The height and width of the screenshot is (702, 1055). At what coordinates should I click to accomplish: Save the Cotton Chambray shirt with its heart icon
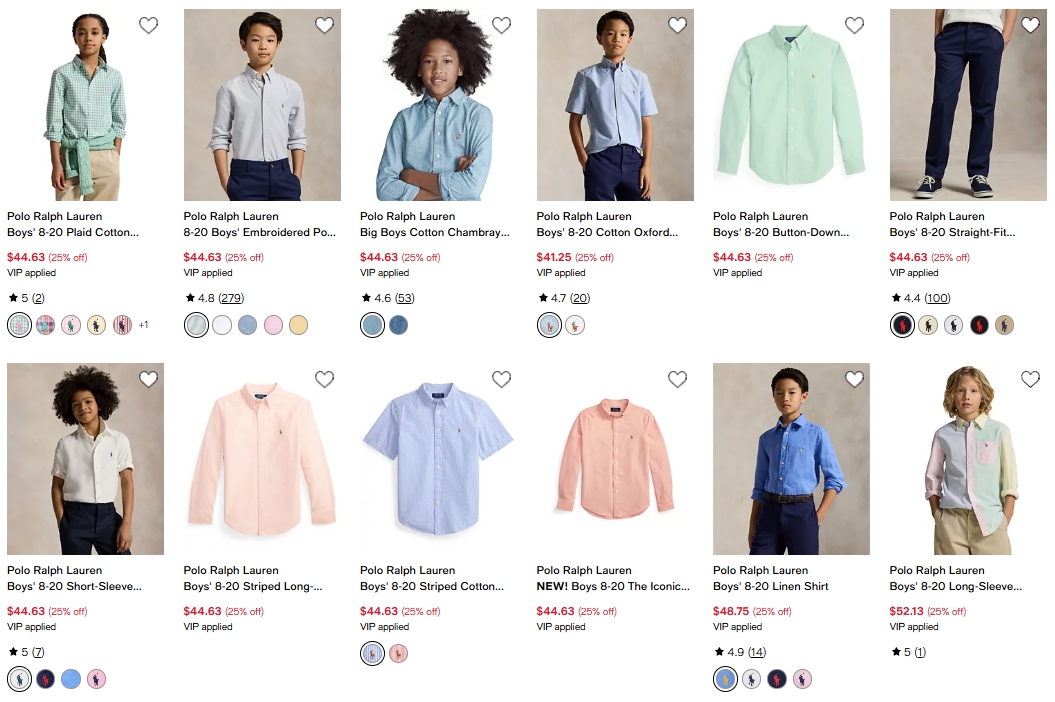tap(501, 26)
